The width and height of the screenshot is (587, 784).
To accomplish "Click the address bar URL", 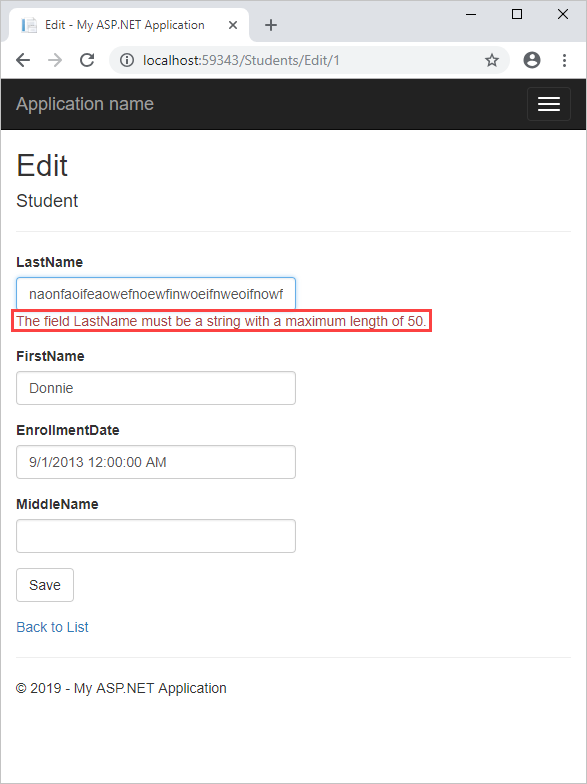I will click(x=241, y=60).
